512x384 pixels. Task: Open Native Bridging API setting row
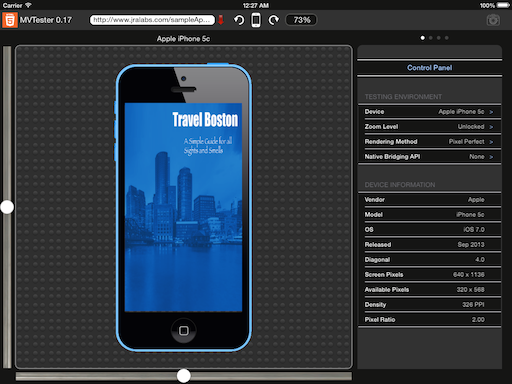coord(430,157)
